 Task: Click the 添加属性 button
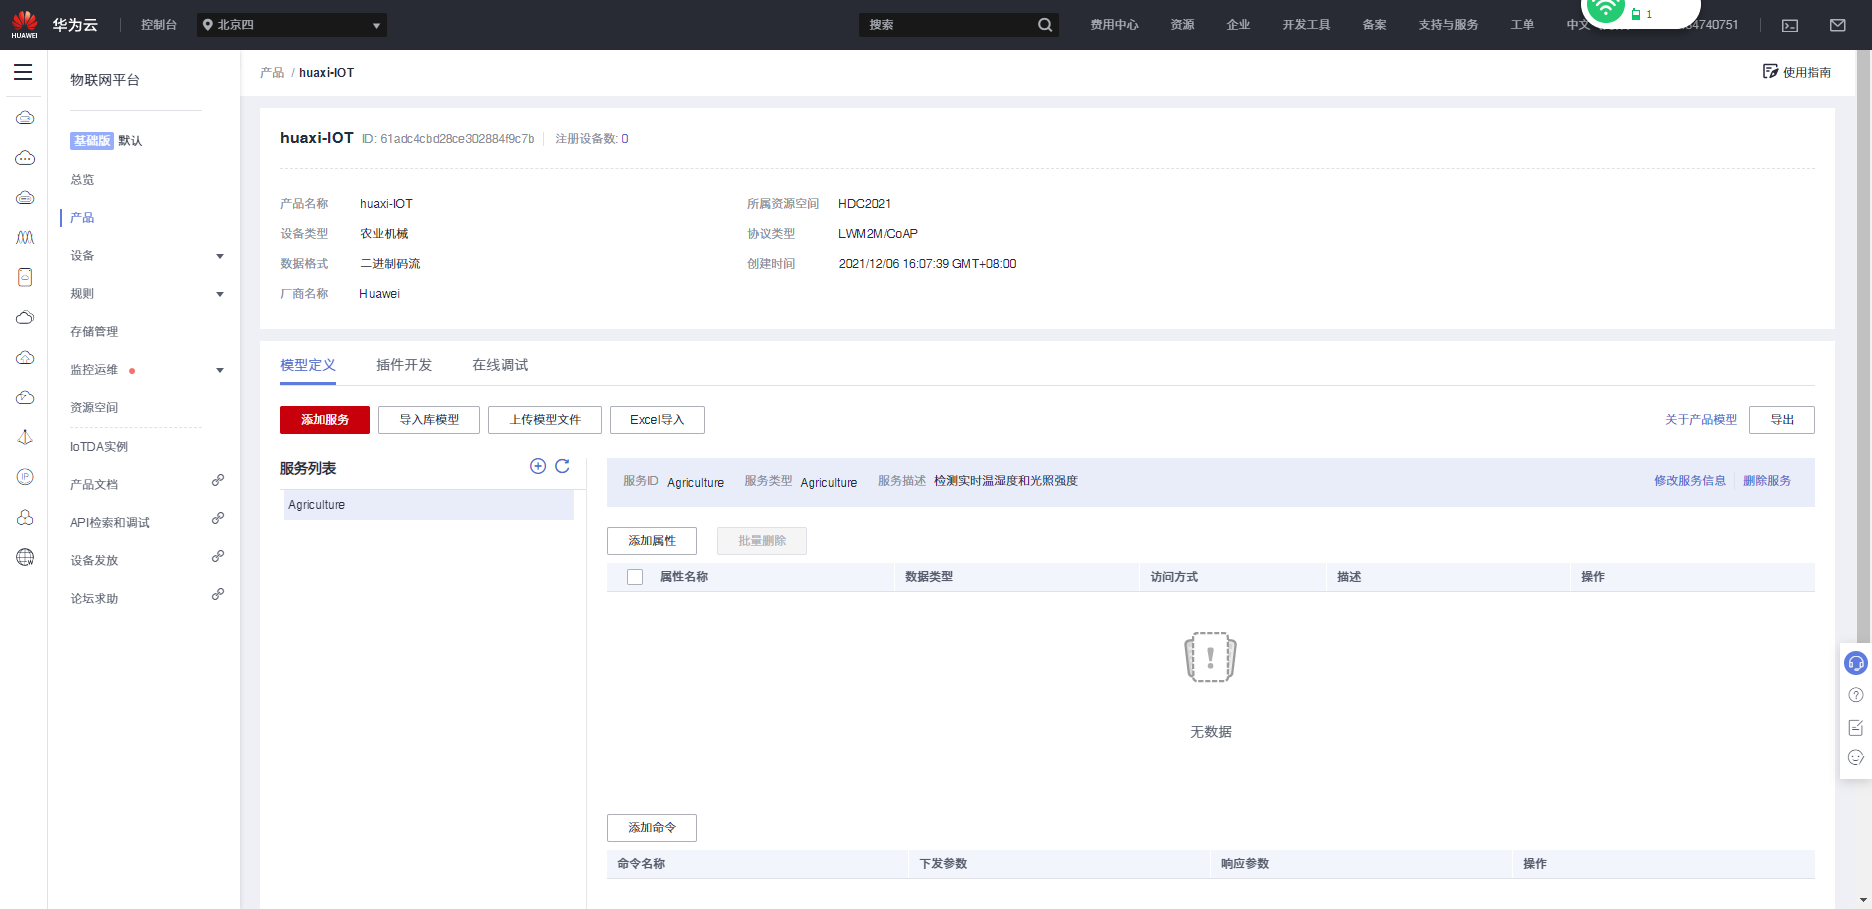652,541
